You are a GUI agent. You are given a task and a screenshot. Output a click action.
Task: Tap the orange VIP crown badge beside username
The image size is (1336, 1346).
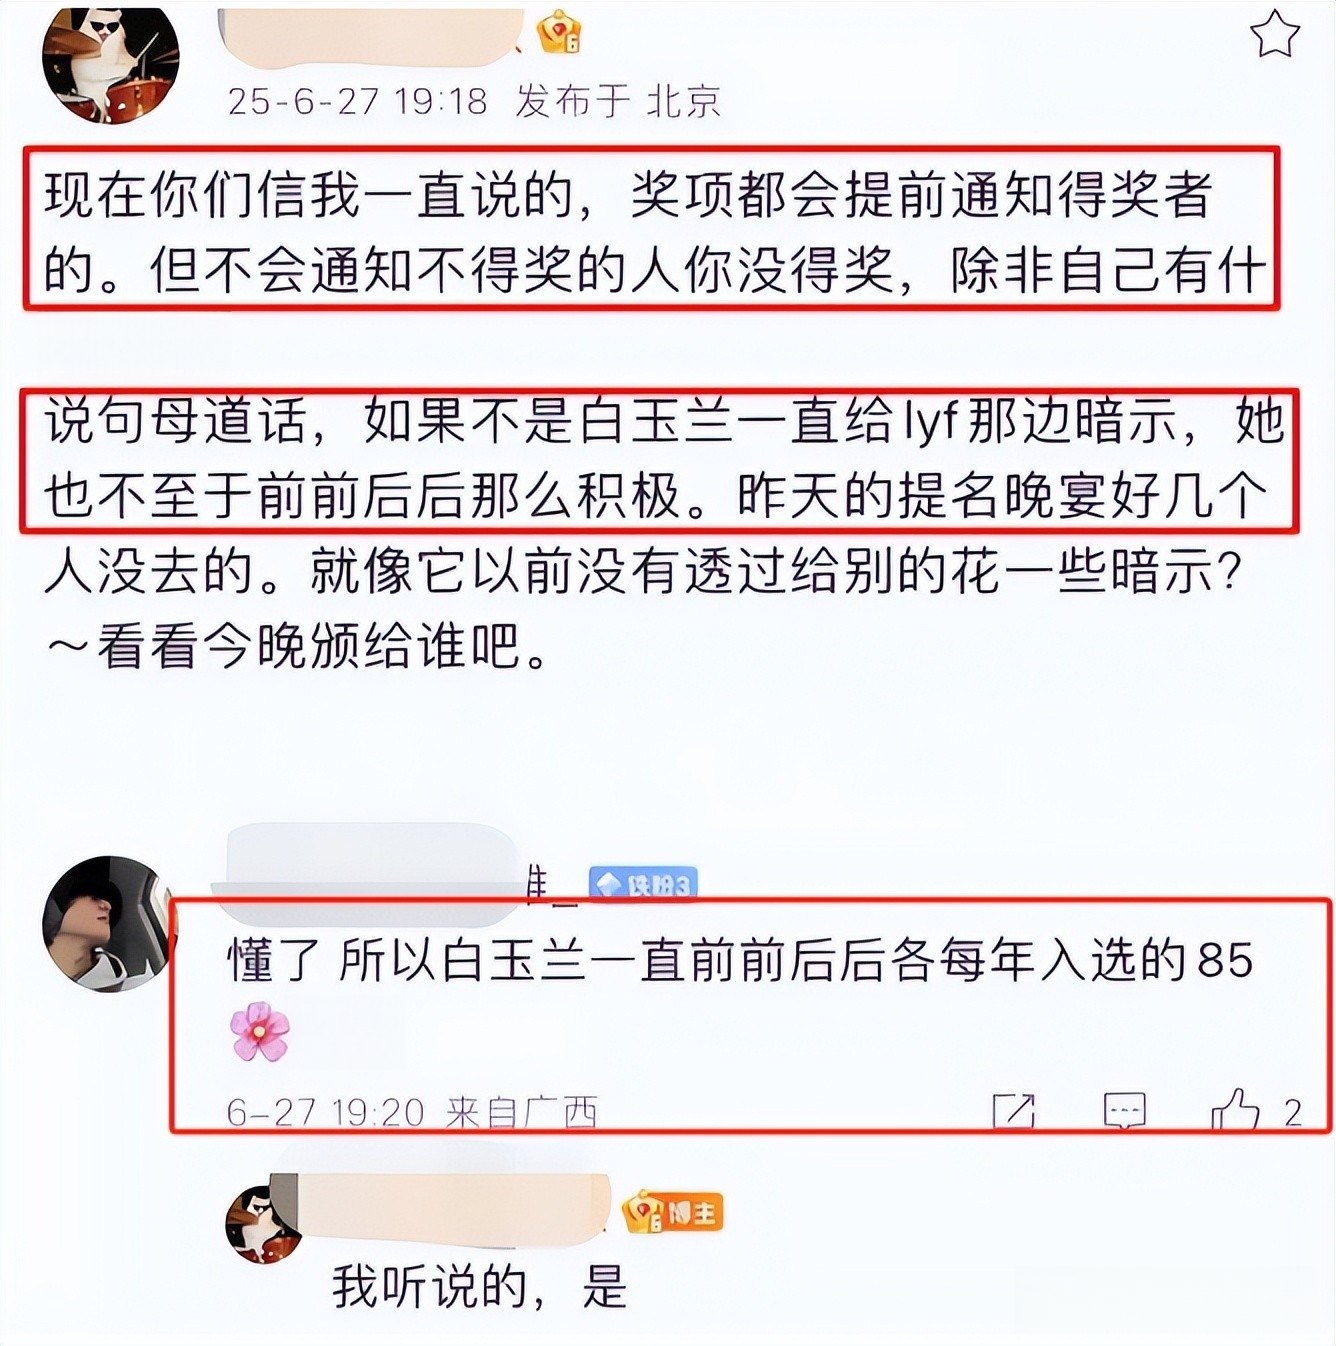[x=560, y=33]
